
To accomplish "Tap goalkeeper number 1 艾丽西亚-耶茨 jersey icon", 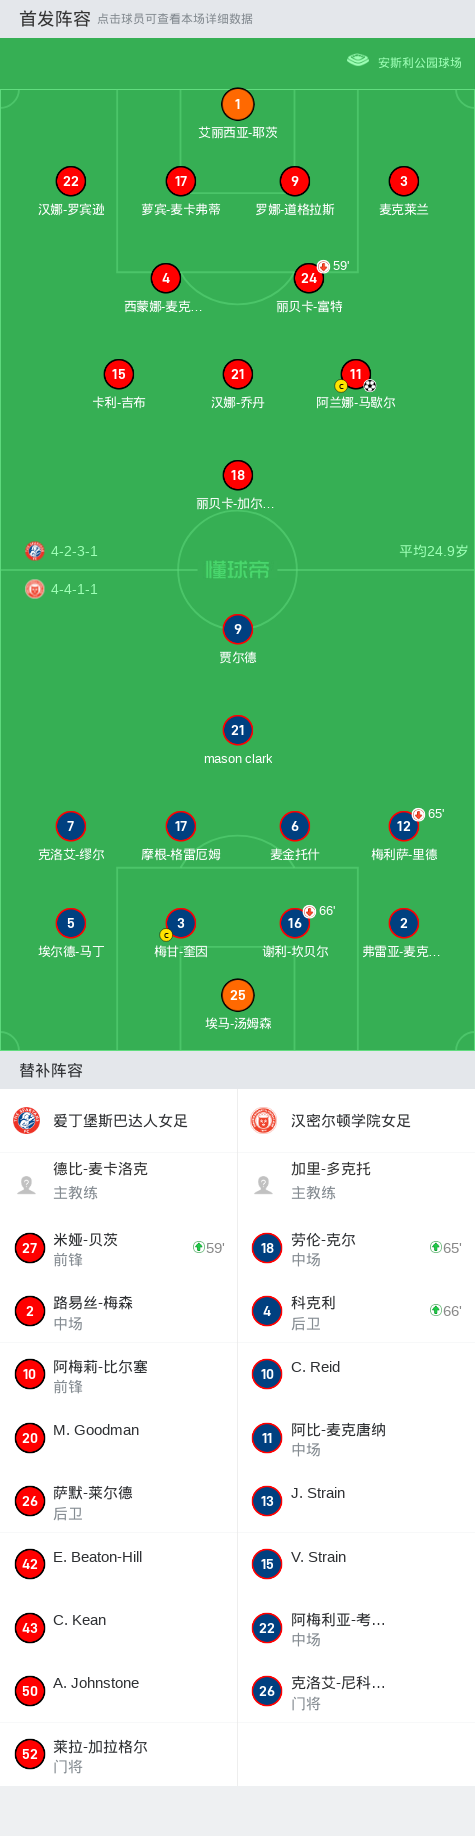I will (237, 104).
